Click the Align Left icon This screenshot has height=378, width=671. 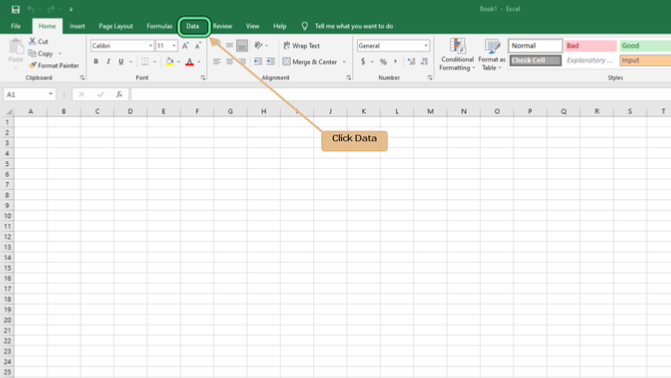(x=217, y=62)
